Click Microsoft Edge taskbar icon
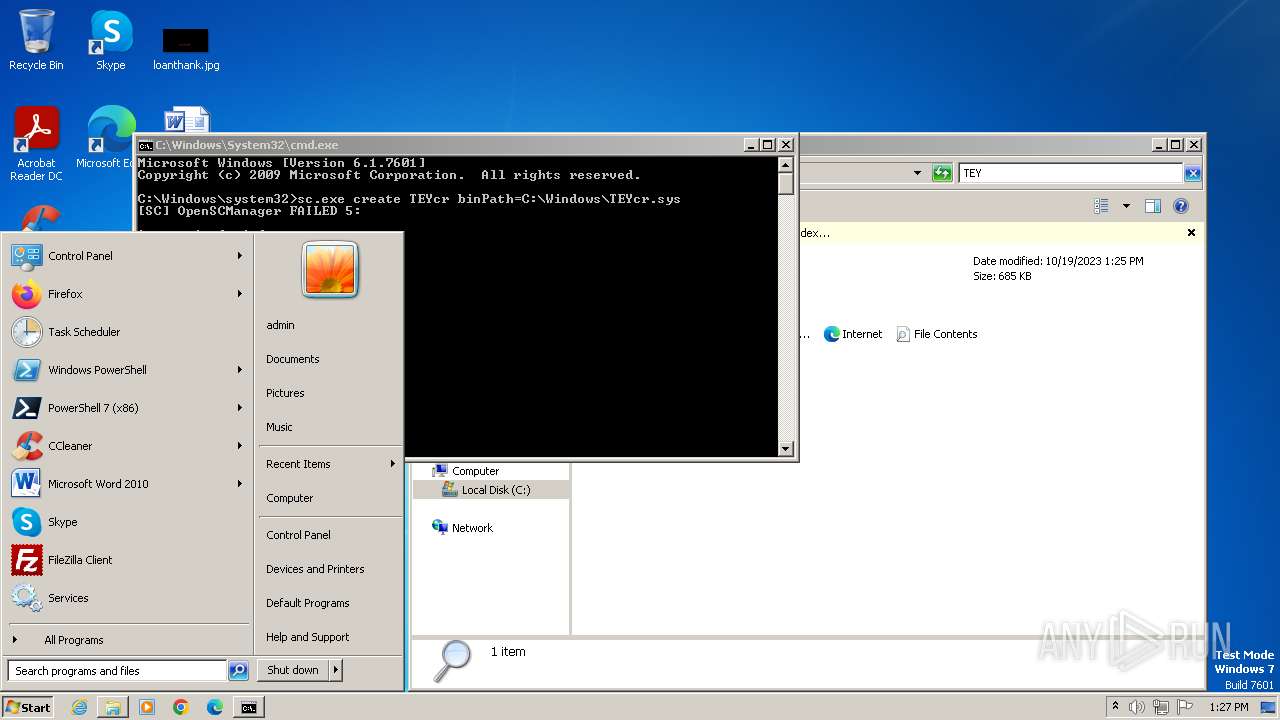Image resolution: width=1280 pixels, height=720 pixels. (x=215, y=707)
